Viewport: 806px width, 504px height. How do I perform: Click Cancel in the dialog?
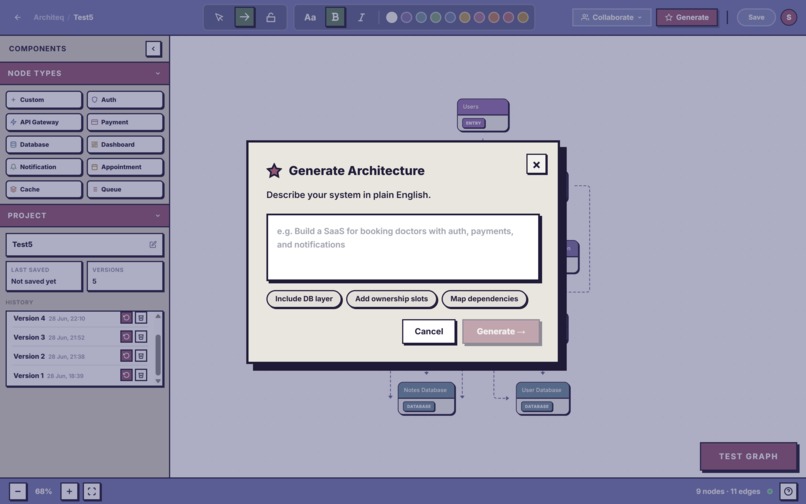[429, 332]
